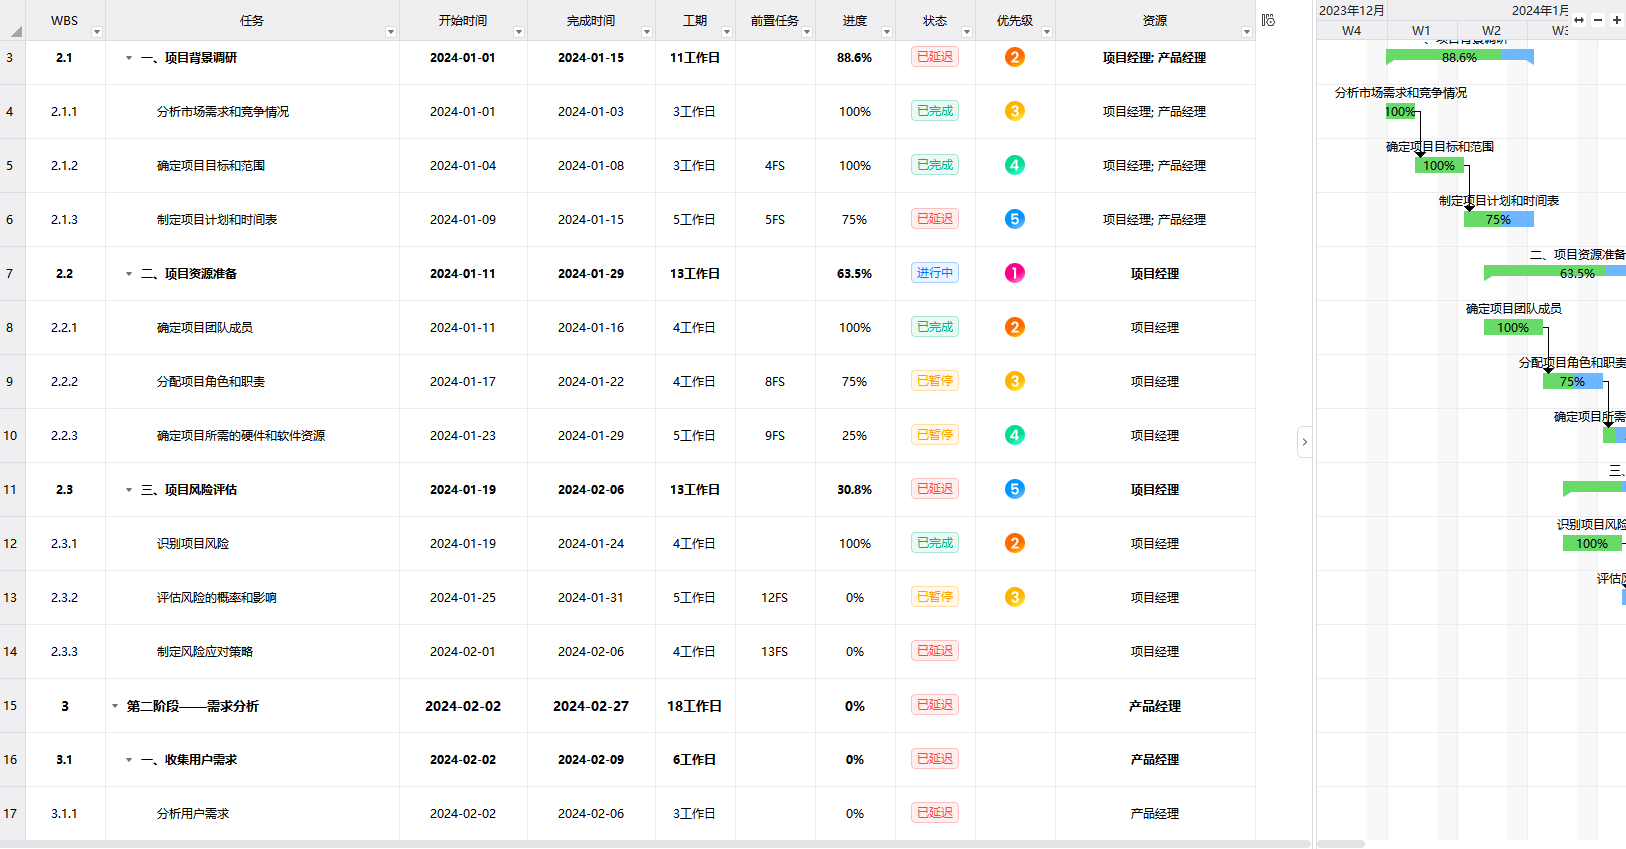This screenshot has width=1626, height=849.
Task: Click priority 5 badge for 制定项目计划和时间表
Action: pos(1014,219)
